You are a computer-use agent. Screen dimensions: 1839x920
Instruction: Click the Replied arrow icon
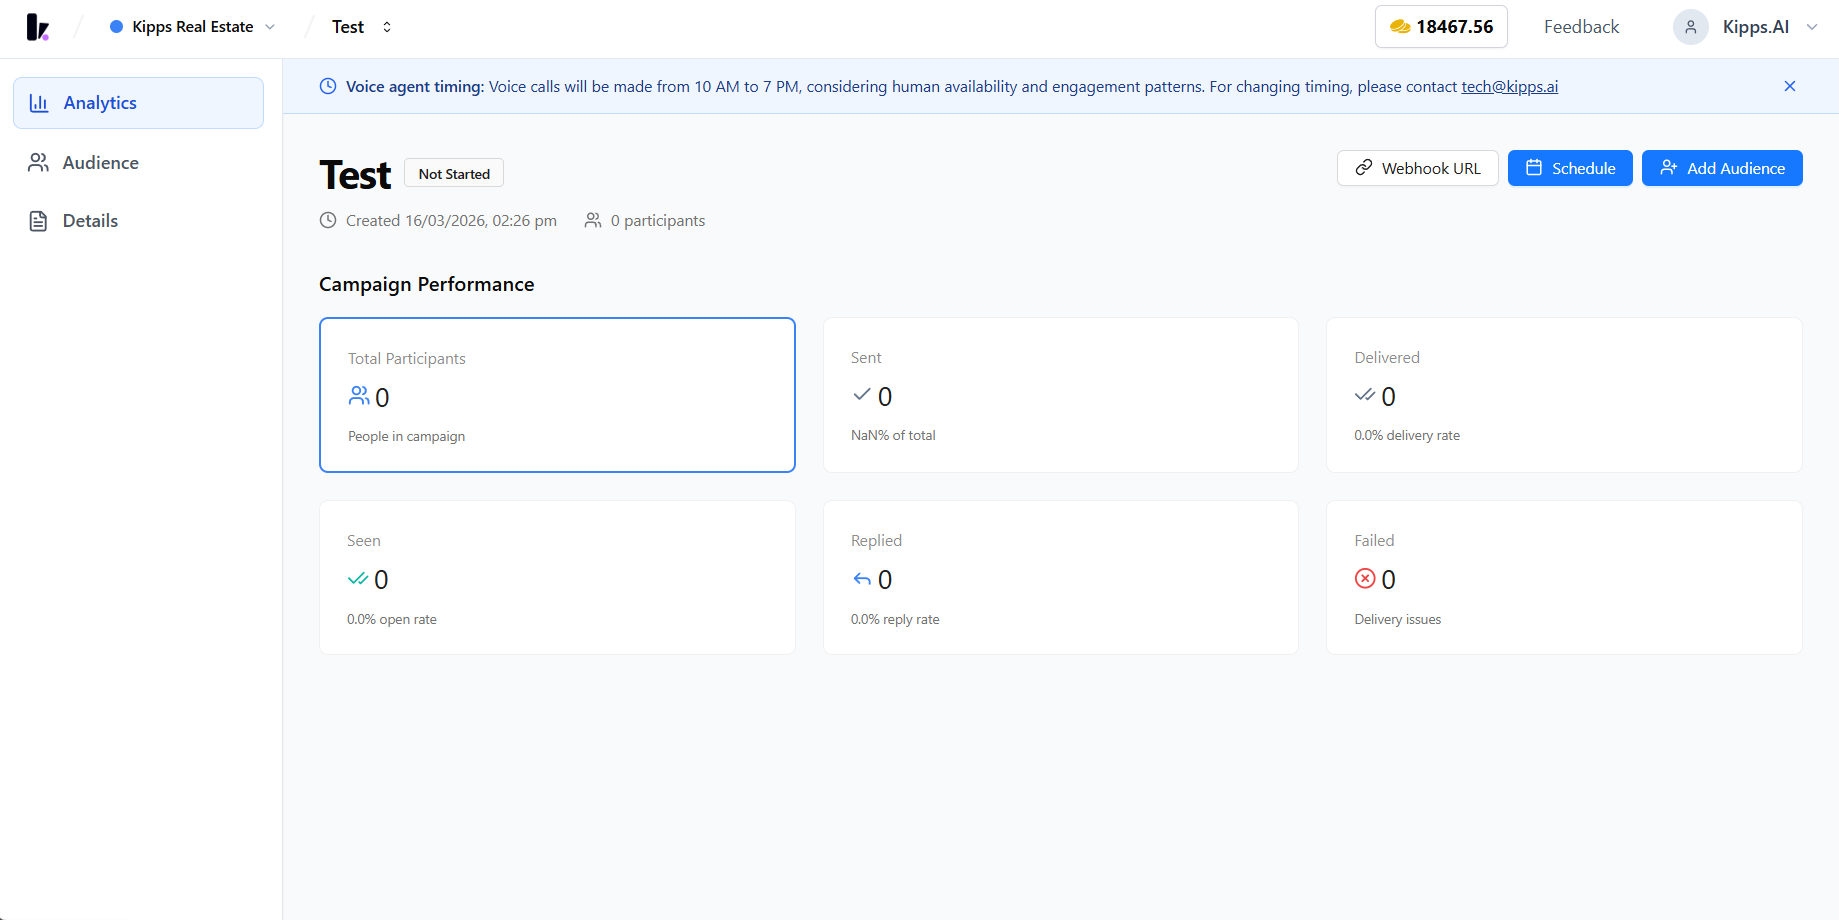click(862, 579)
